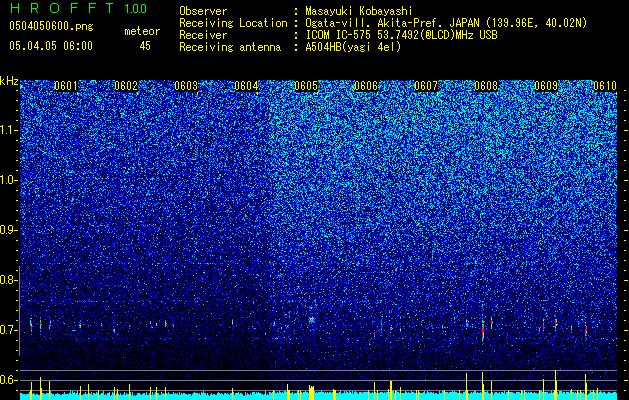
Task: Click the 0605 time marker
Action: 306,86
